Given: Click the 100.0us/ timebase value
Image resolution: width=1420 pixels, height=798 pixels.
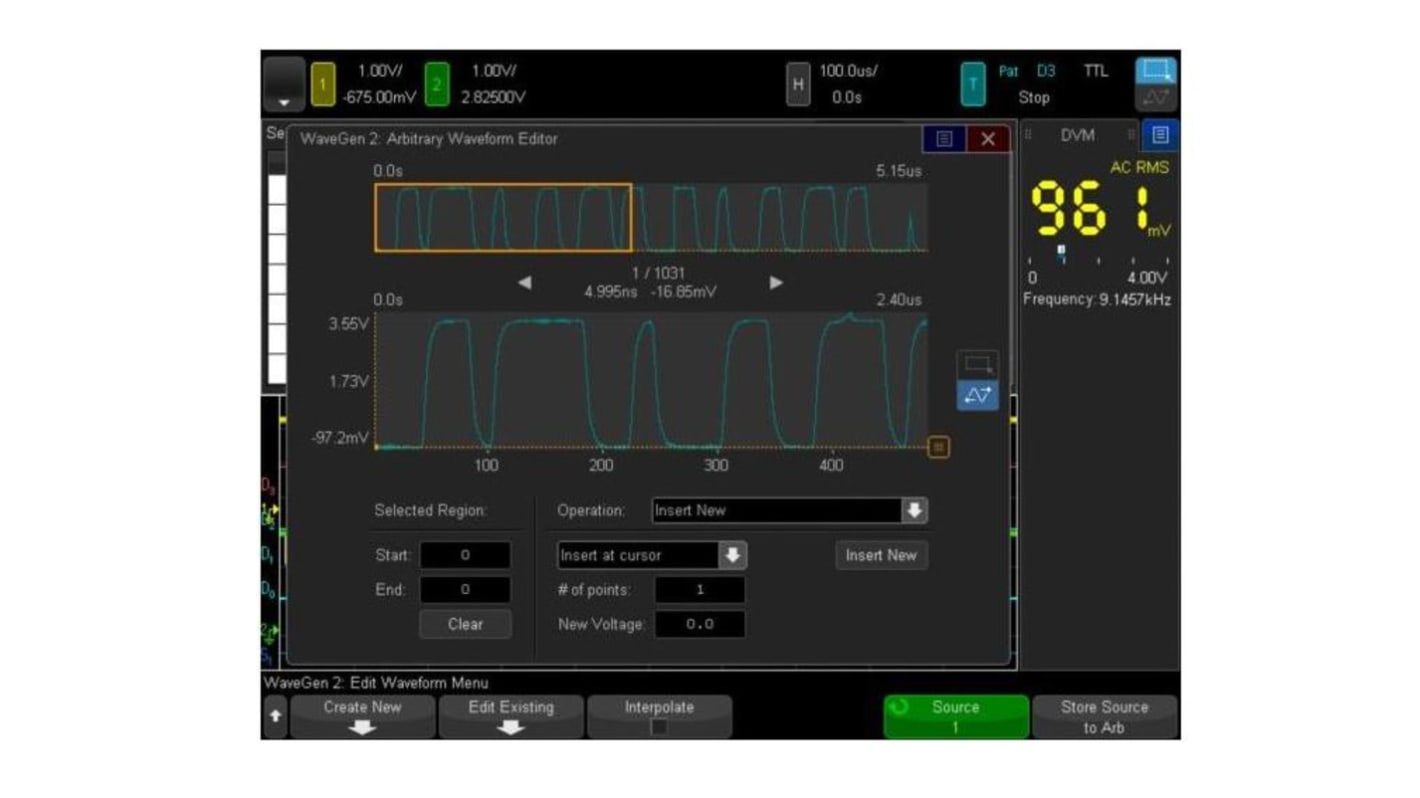Looking at the screenshot, I should point(848,71).
